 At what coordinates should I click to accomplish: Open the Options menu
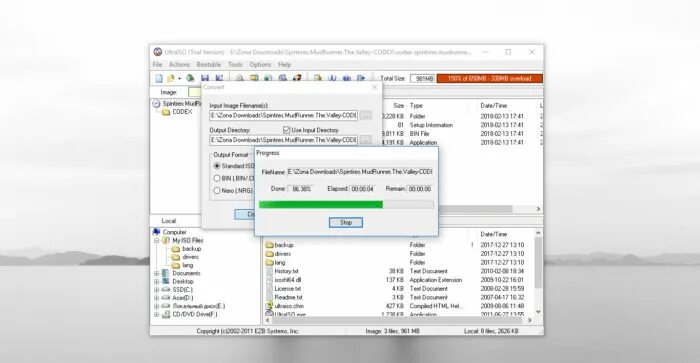tap(260, 65)
